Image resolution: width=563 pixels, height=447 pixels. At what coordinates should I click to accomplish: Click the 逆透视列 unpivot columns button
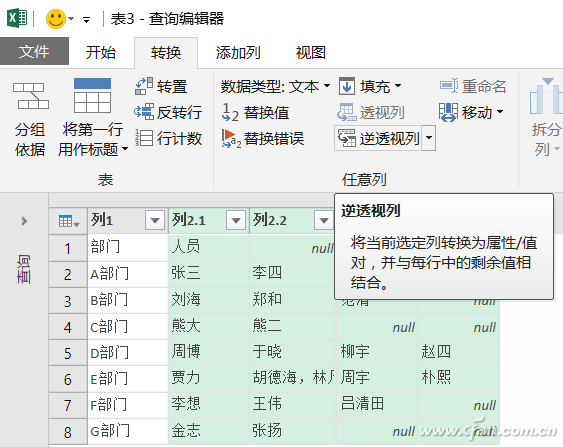click(x=378, y=138)
